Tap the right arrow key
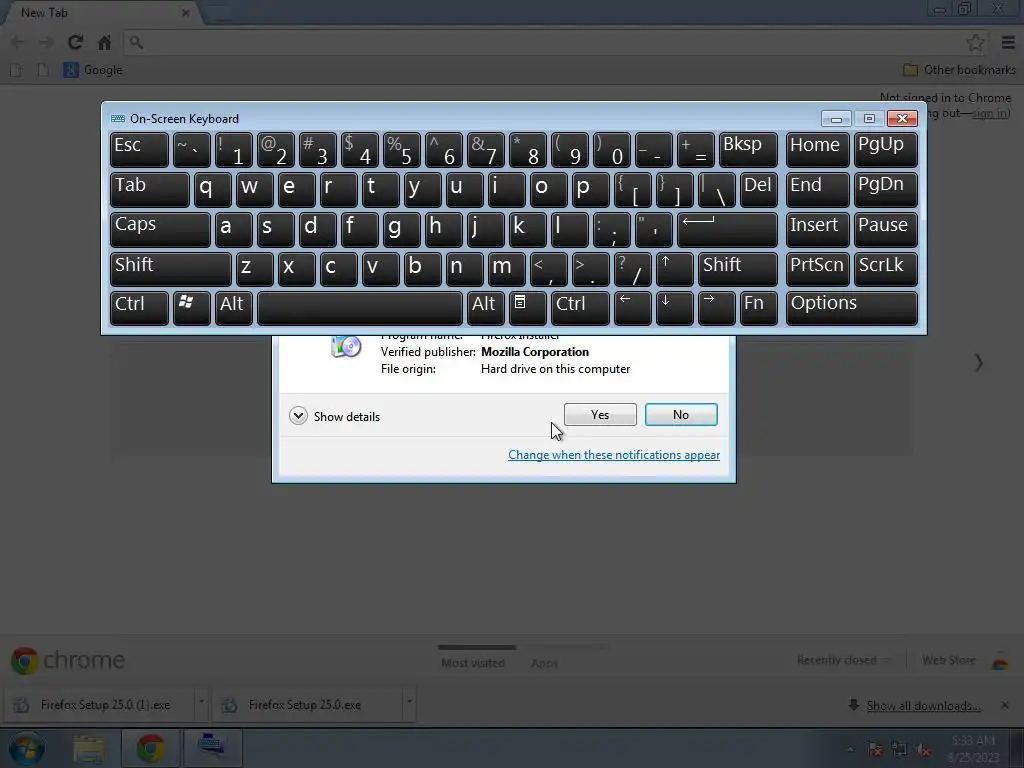Viewport: 1024px width, 768px height. point(716,308)
